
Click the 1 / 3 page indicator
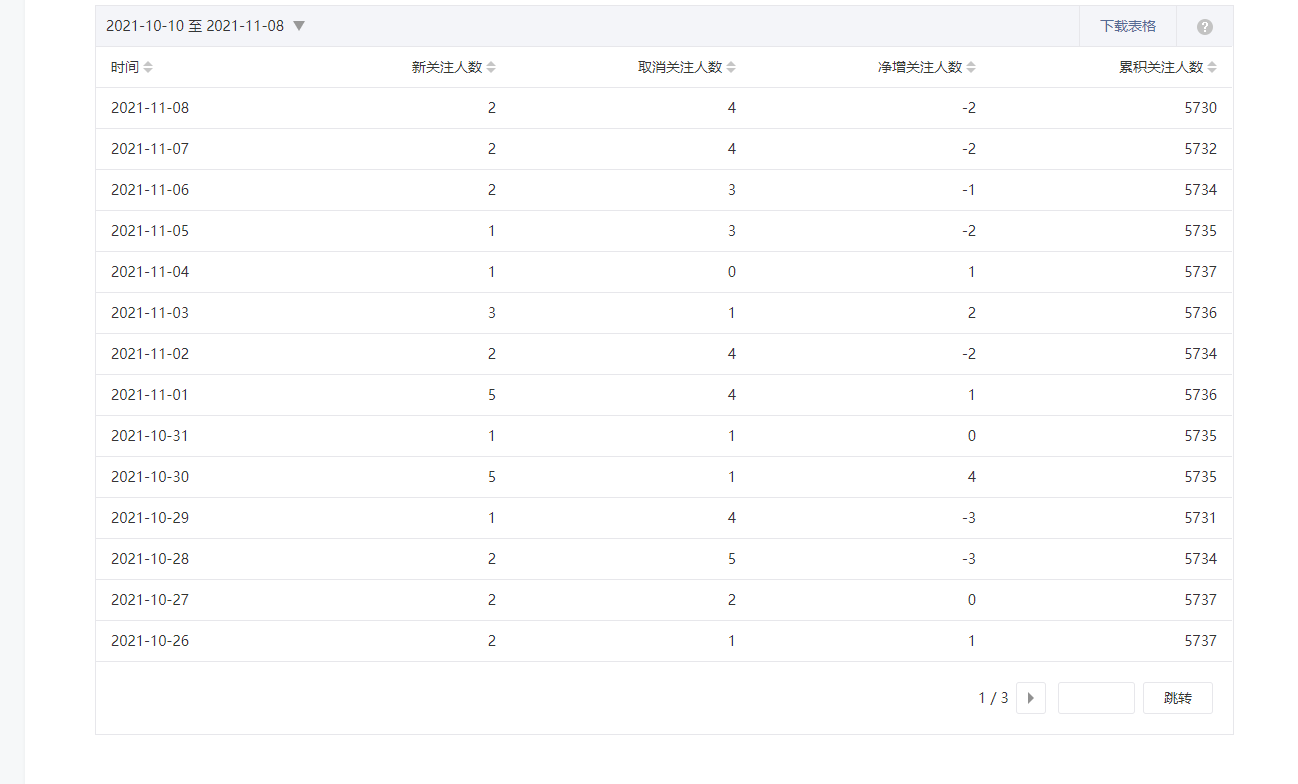click(x=993, y=698)
